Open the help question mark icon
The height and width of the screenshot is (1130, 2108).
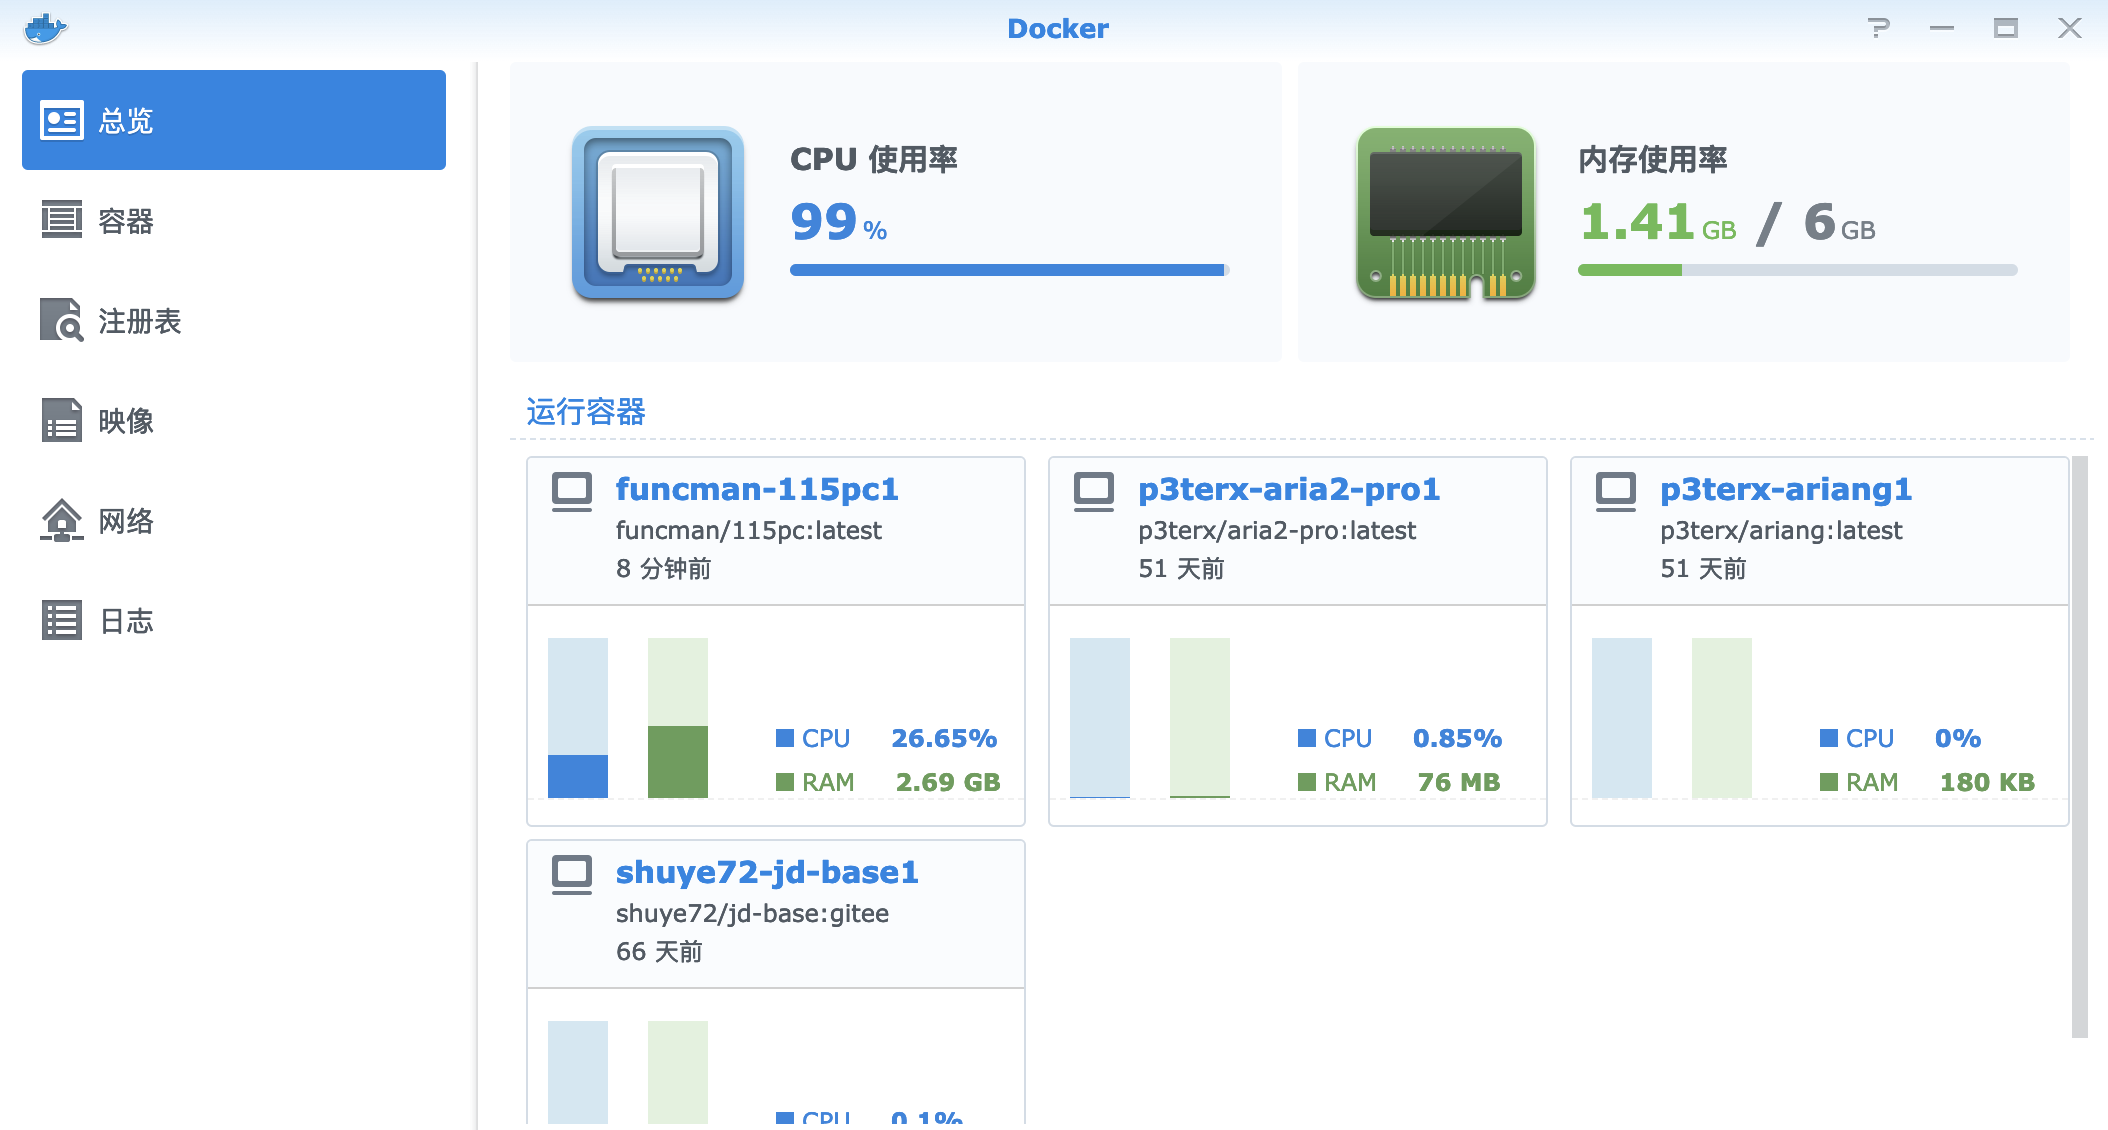(1879, 28)
